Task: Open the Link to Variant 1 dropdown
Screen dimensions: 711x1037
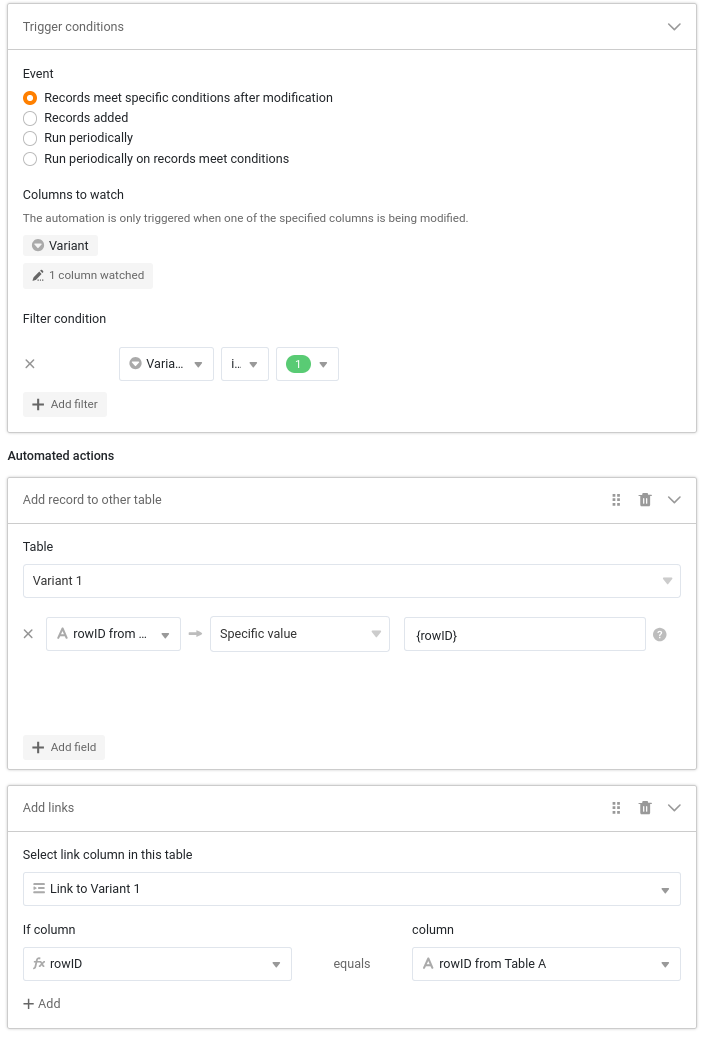Action: point(351,889)
